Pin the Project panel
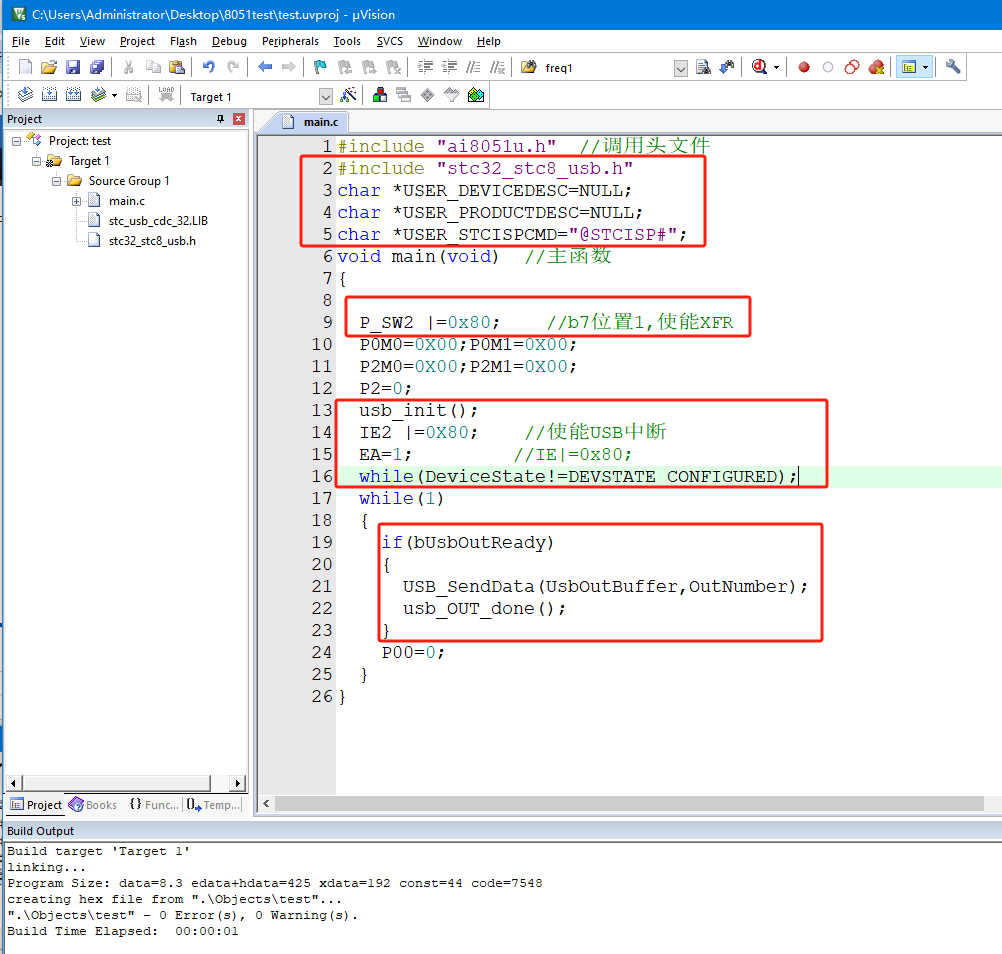Viewport: 1002px width, 954px height. (220, 119)
